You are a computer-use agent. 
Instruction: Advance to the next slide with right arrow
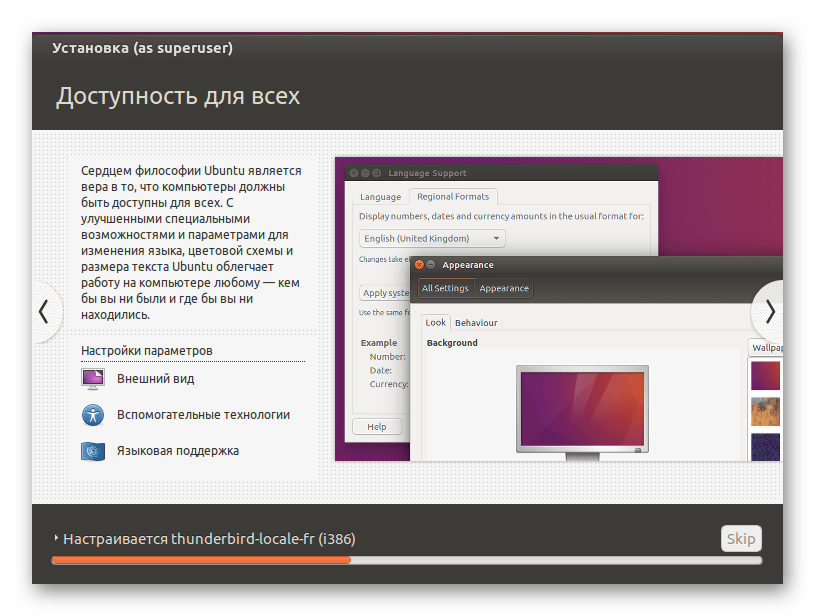click(770, 312)
